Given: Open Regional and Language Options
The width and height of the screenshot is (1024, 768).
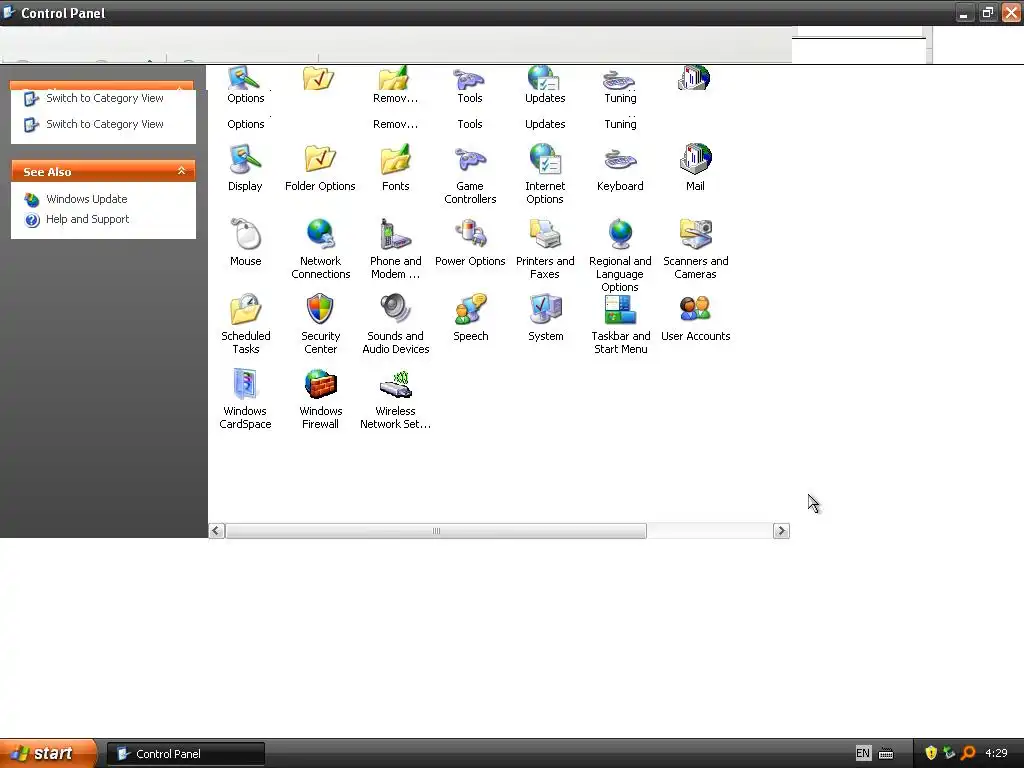Looking at the screenshot, I should tap(620, 256).
